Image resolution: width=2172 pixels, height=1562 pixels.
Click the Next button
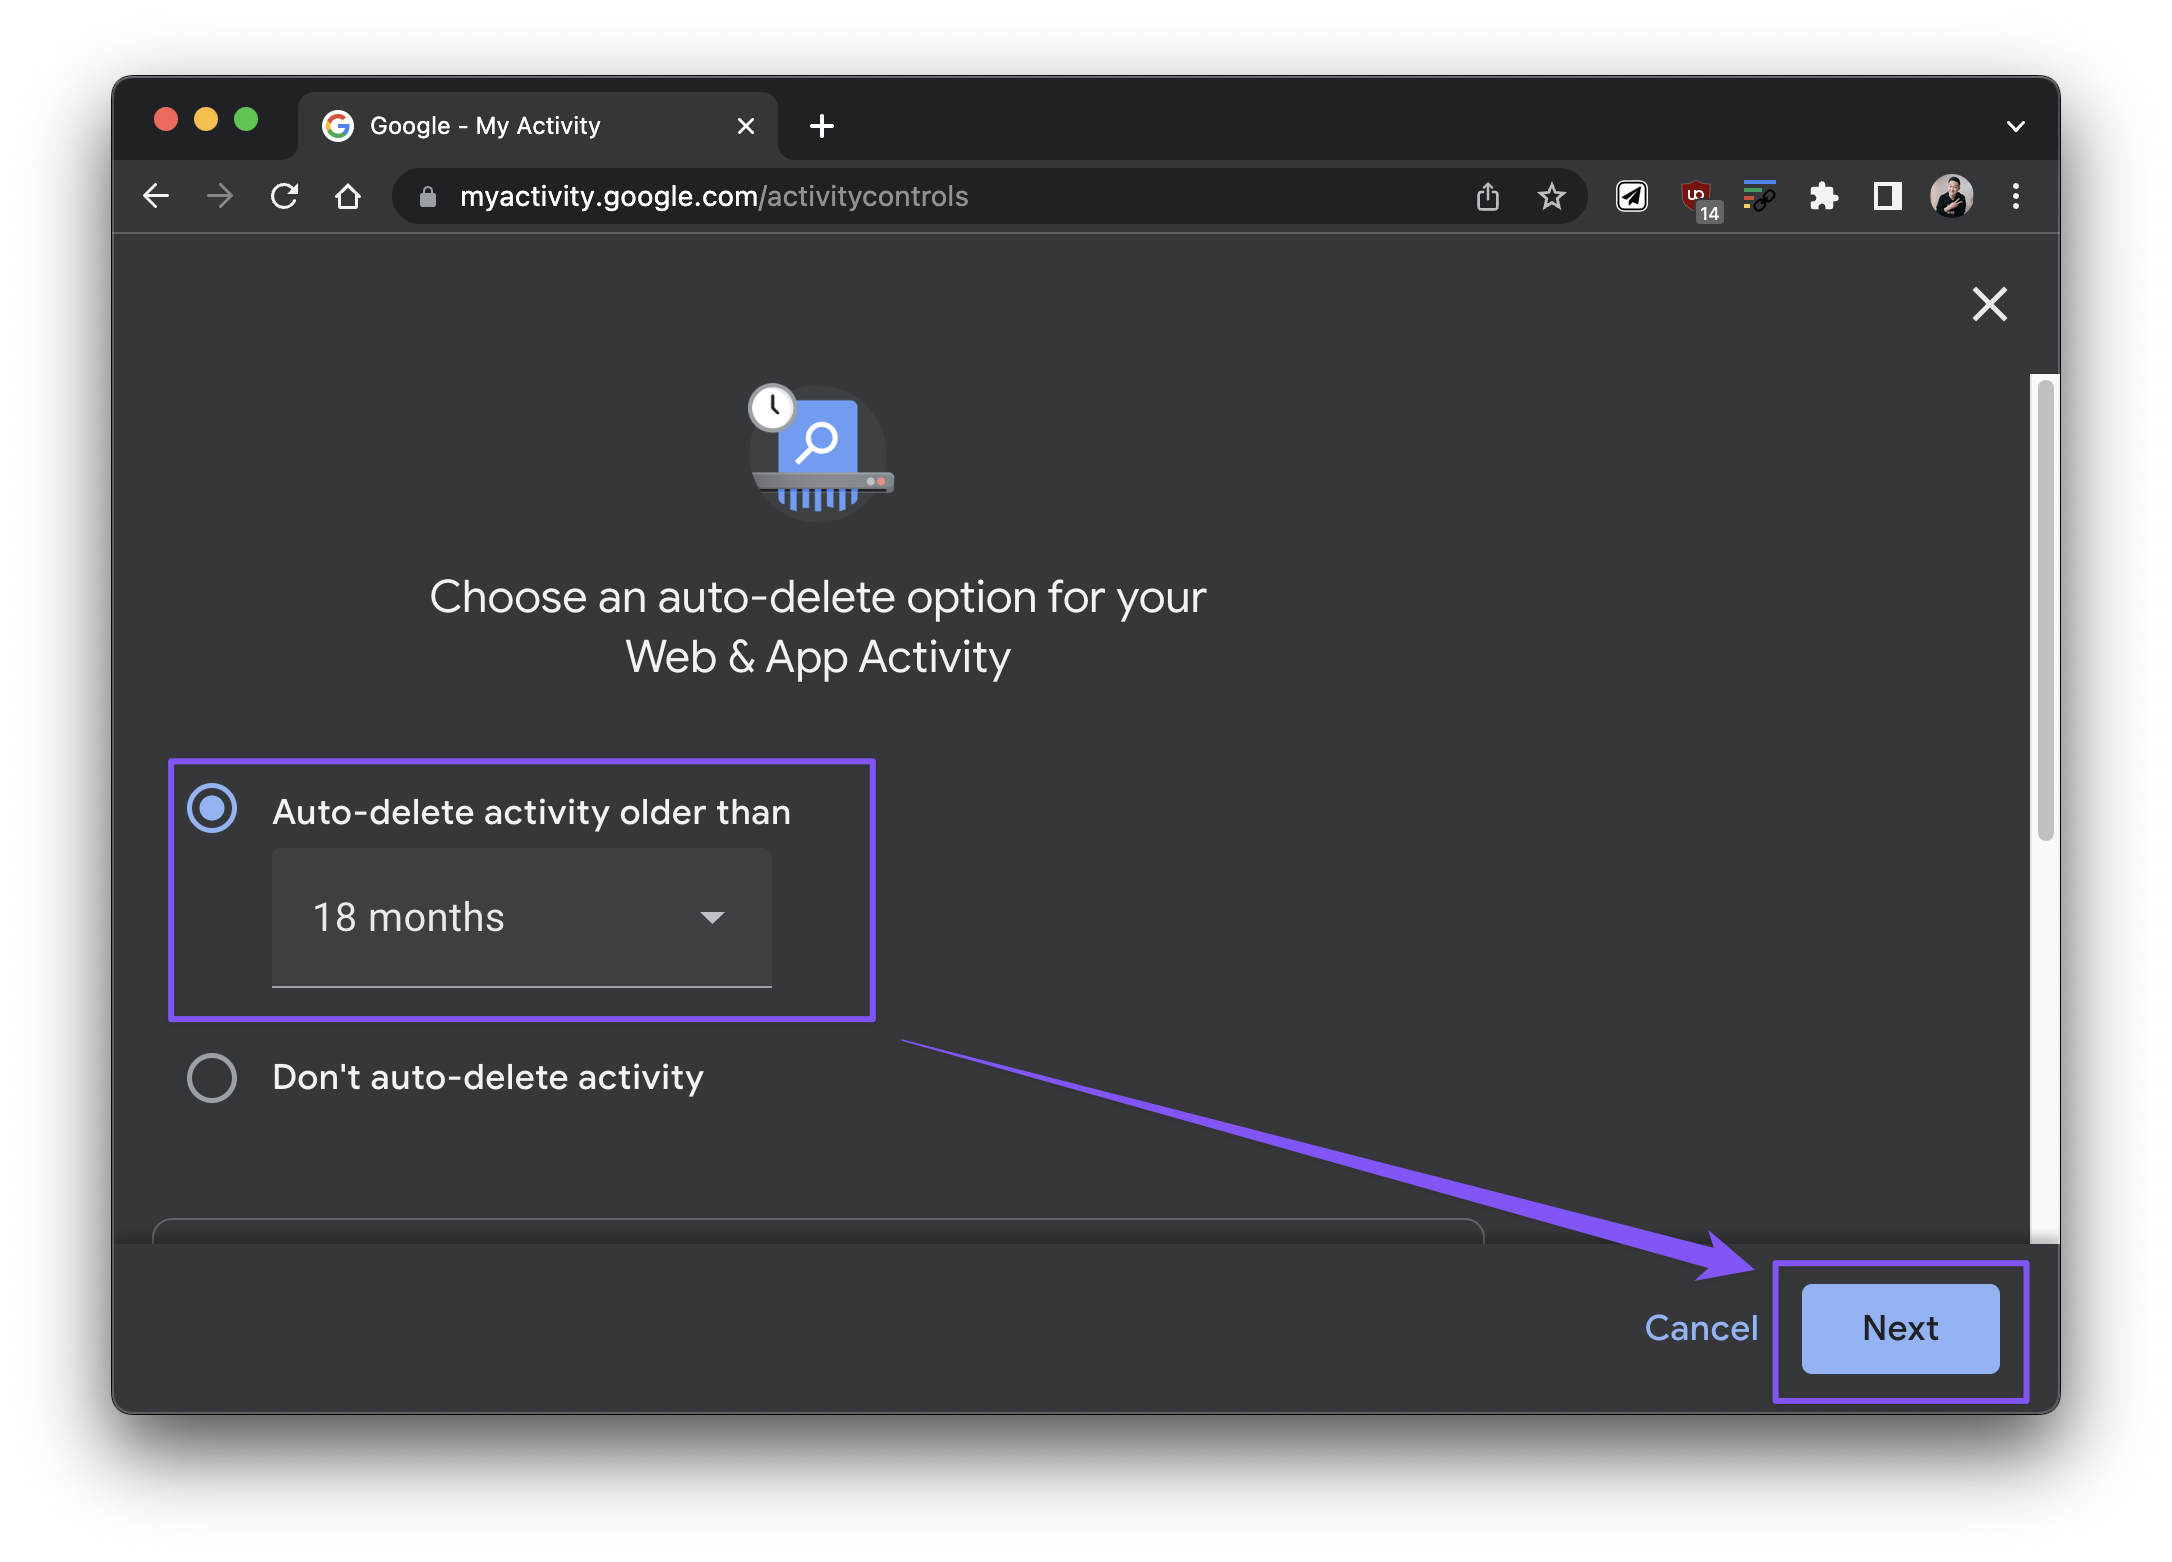[1899, 1328]
